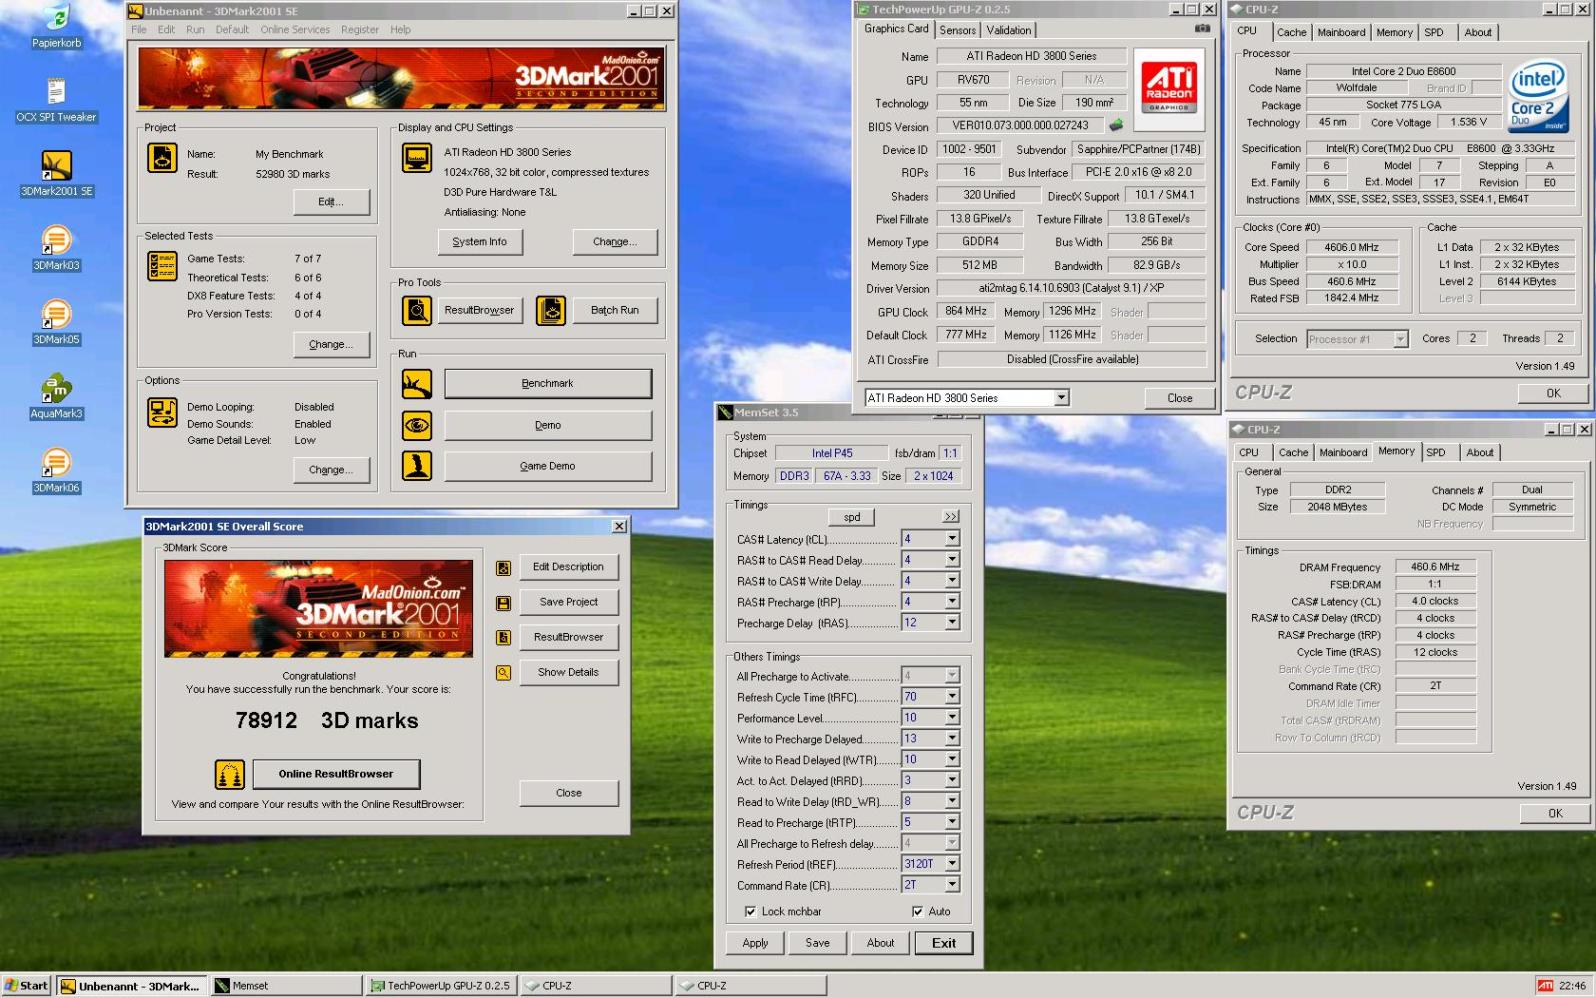Open 3DMark05 desktop shortcut
1596x998 pixels.
tap(56, 322)
